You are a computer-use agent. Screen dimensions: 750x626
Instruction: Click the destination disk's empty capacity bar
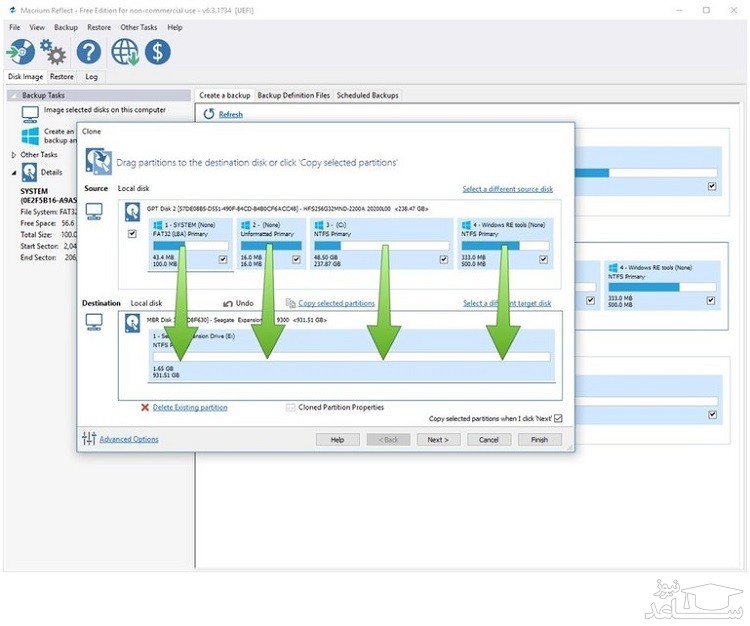[350, 355]
